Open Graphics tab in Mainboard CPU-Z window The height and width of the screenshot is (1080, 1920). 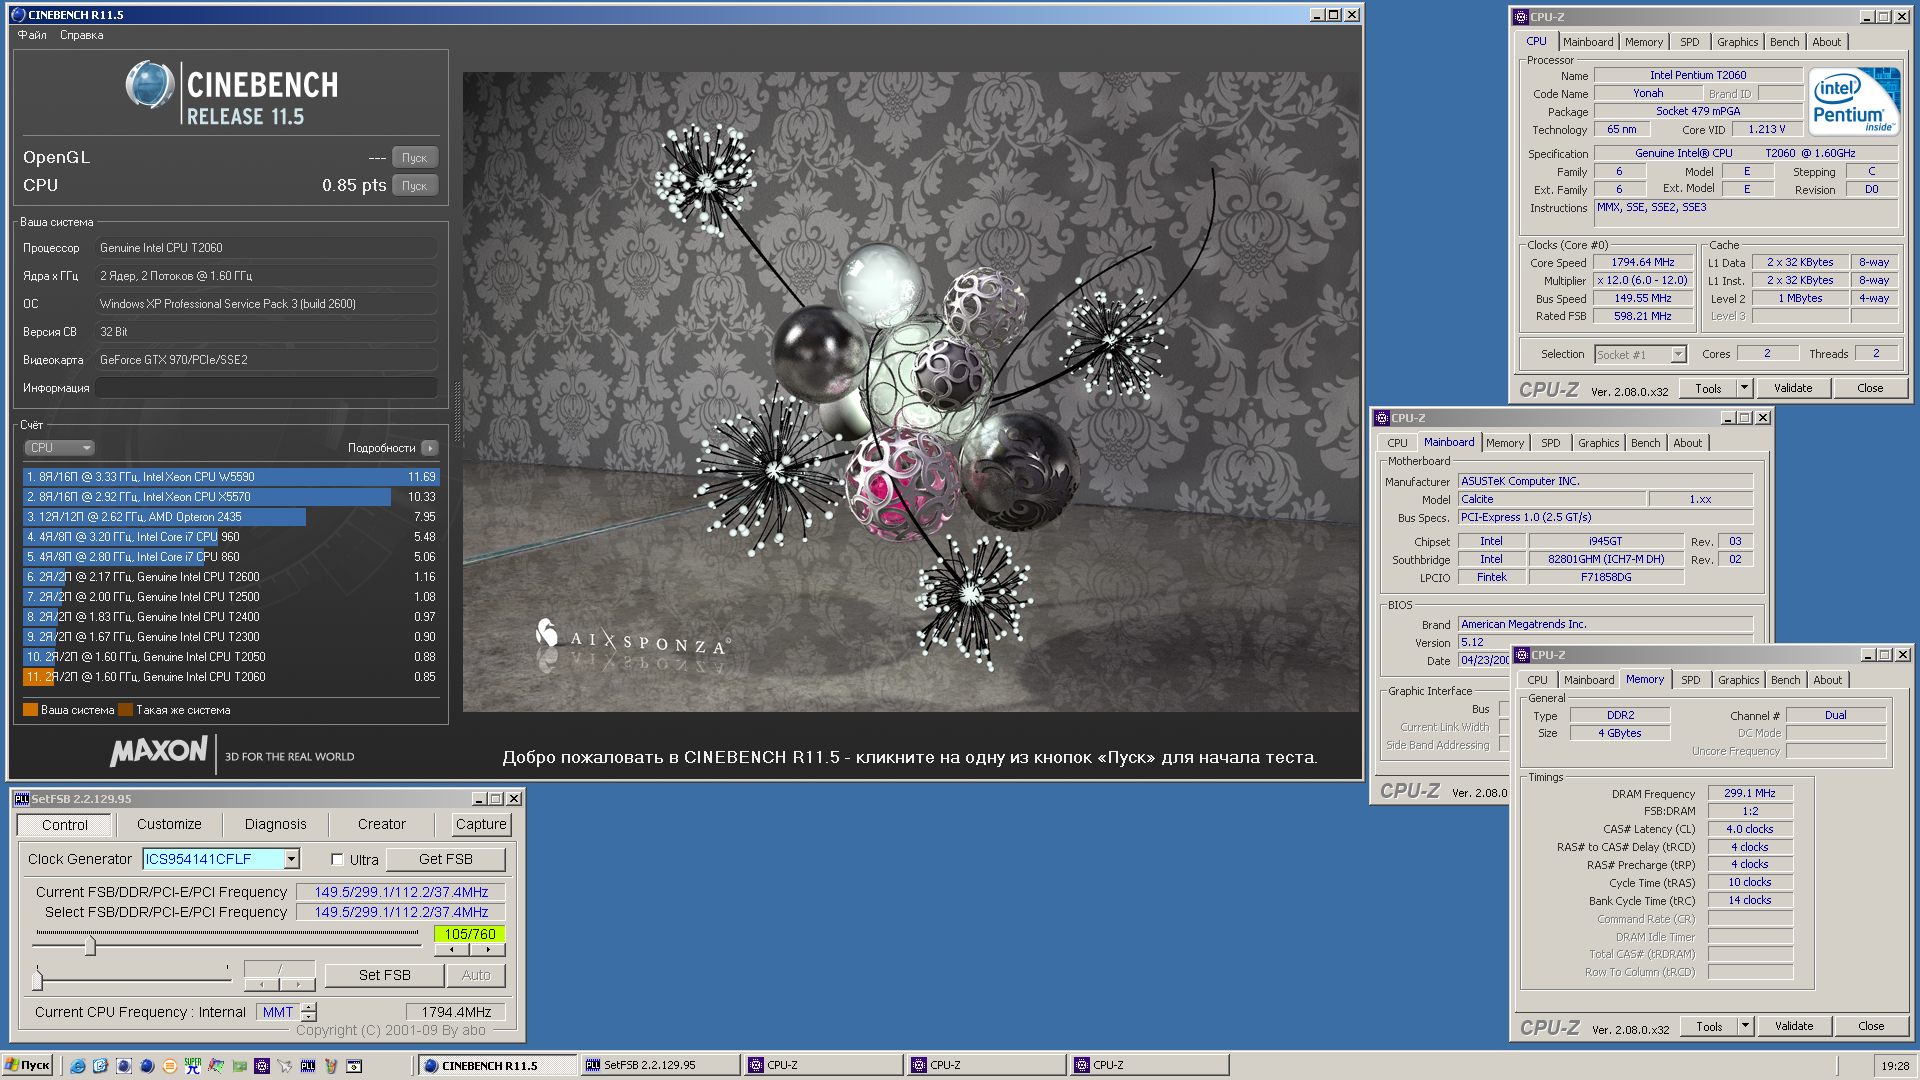1598,443
